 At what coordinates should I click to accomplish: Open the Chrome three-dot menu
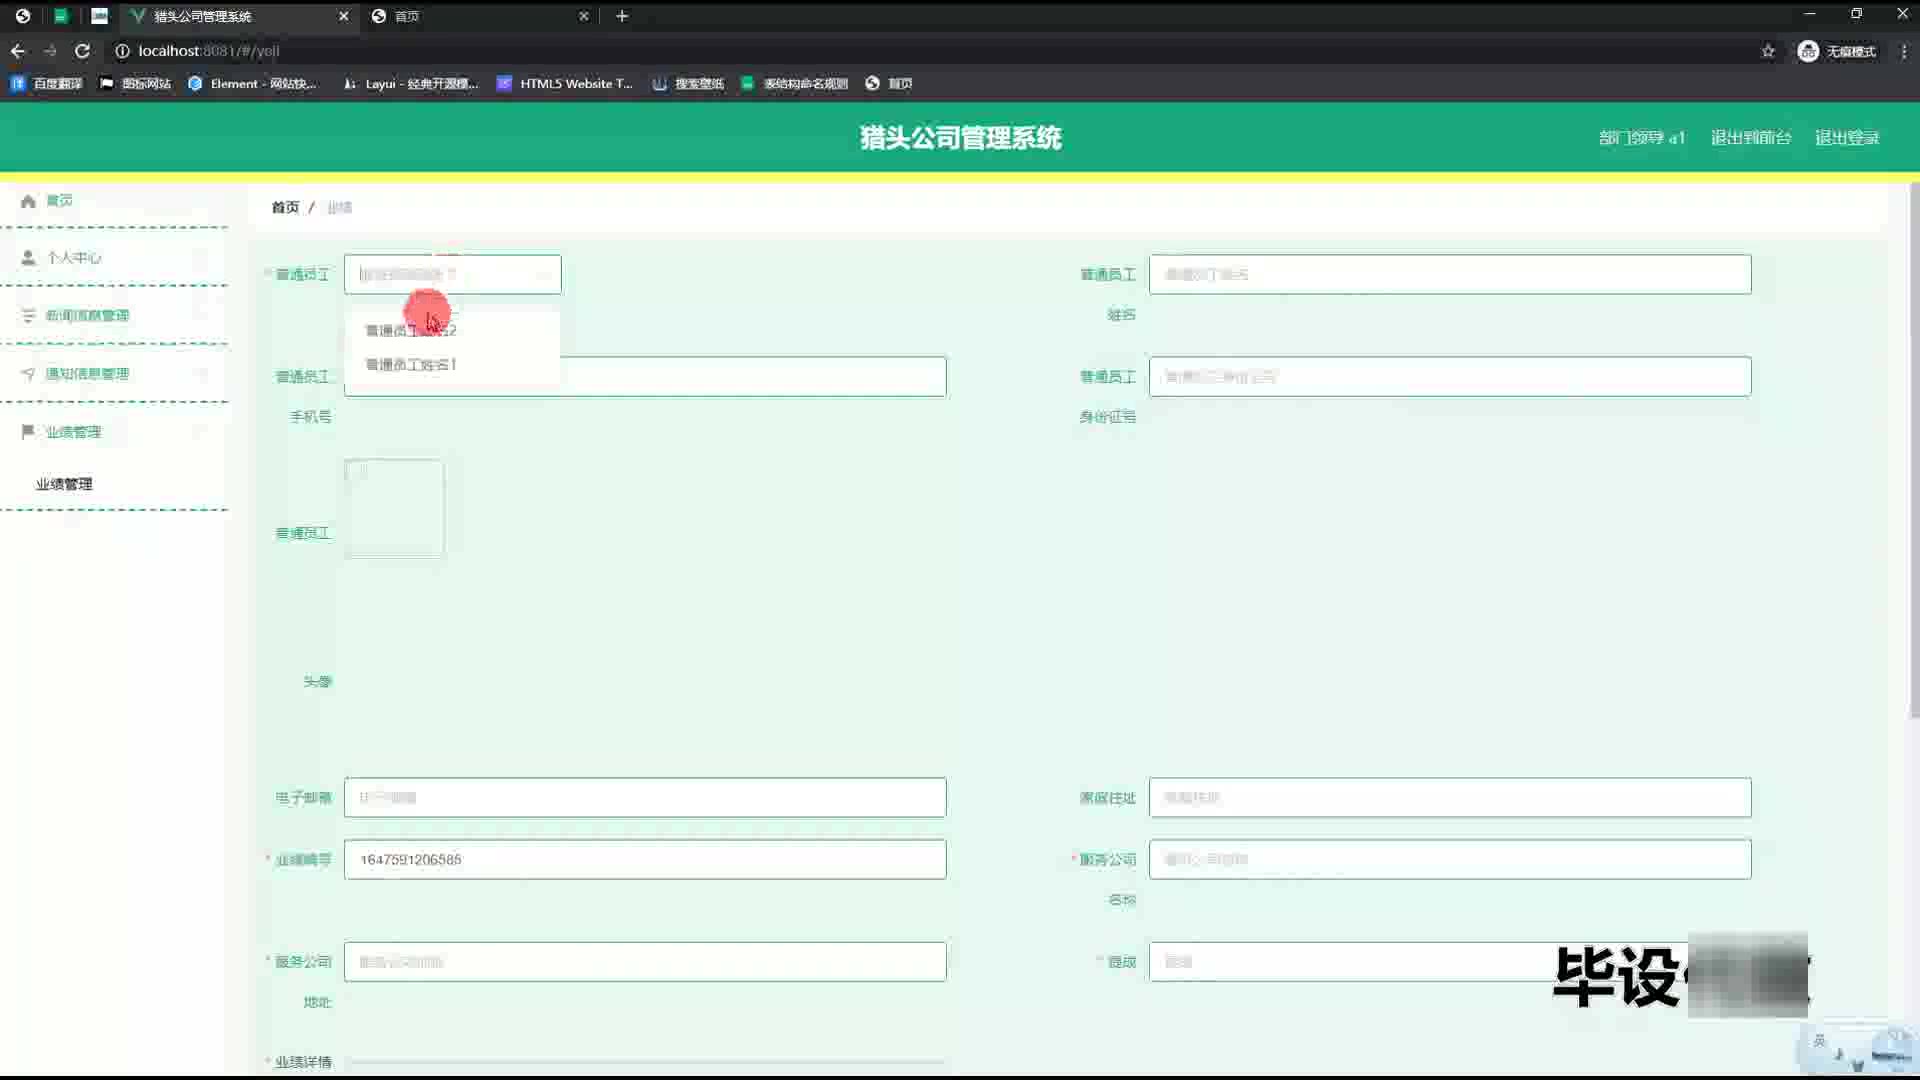click(1904, 51)
